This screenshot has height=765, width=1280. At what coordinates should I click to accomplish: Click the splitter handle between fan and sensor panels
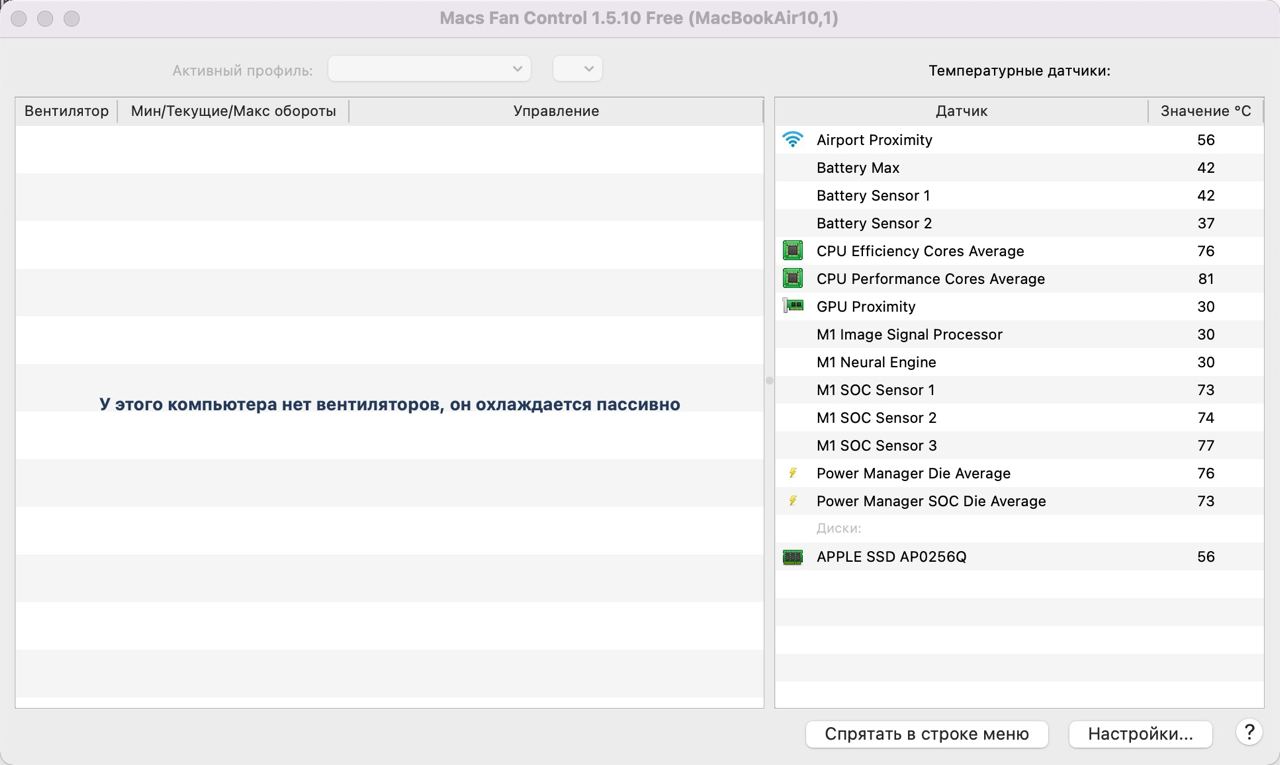click(769, 380)
